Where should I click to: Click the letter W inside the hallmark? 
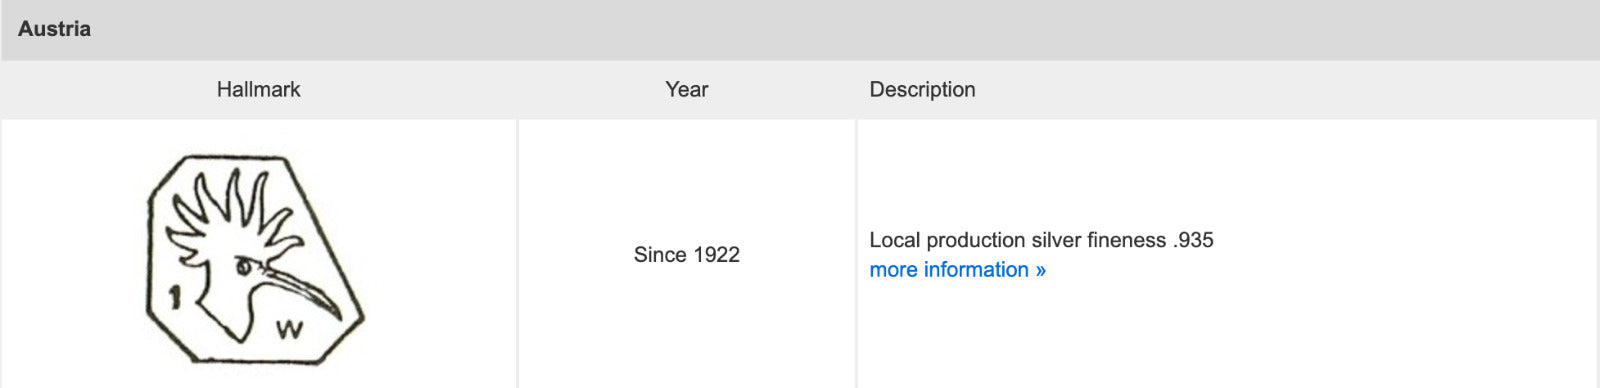(x=289, y=328)
